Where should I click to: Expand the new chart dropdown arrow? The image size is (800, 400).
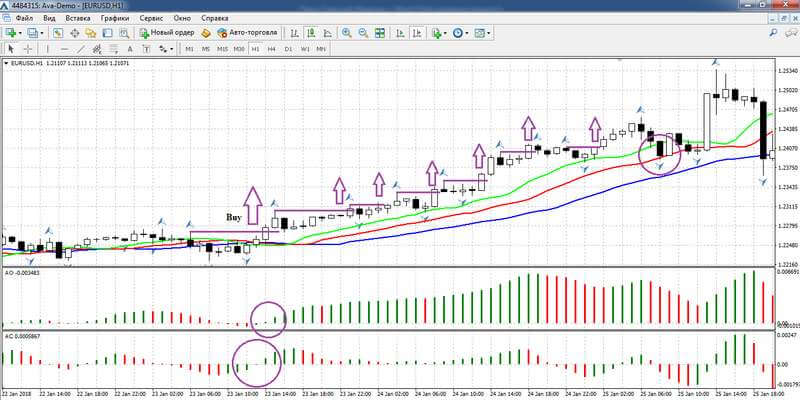click(20, 33)
